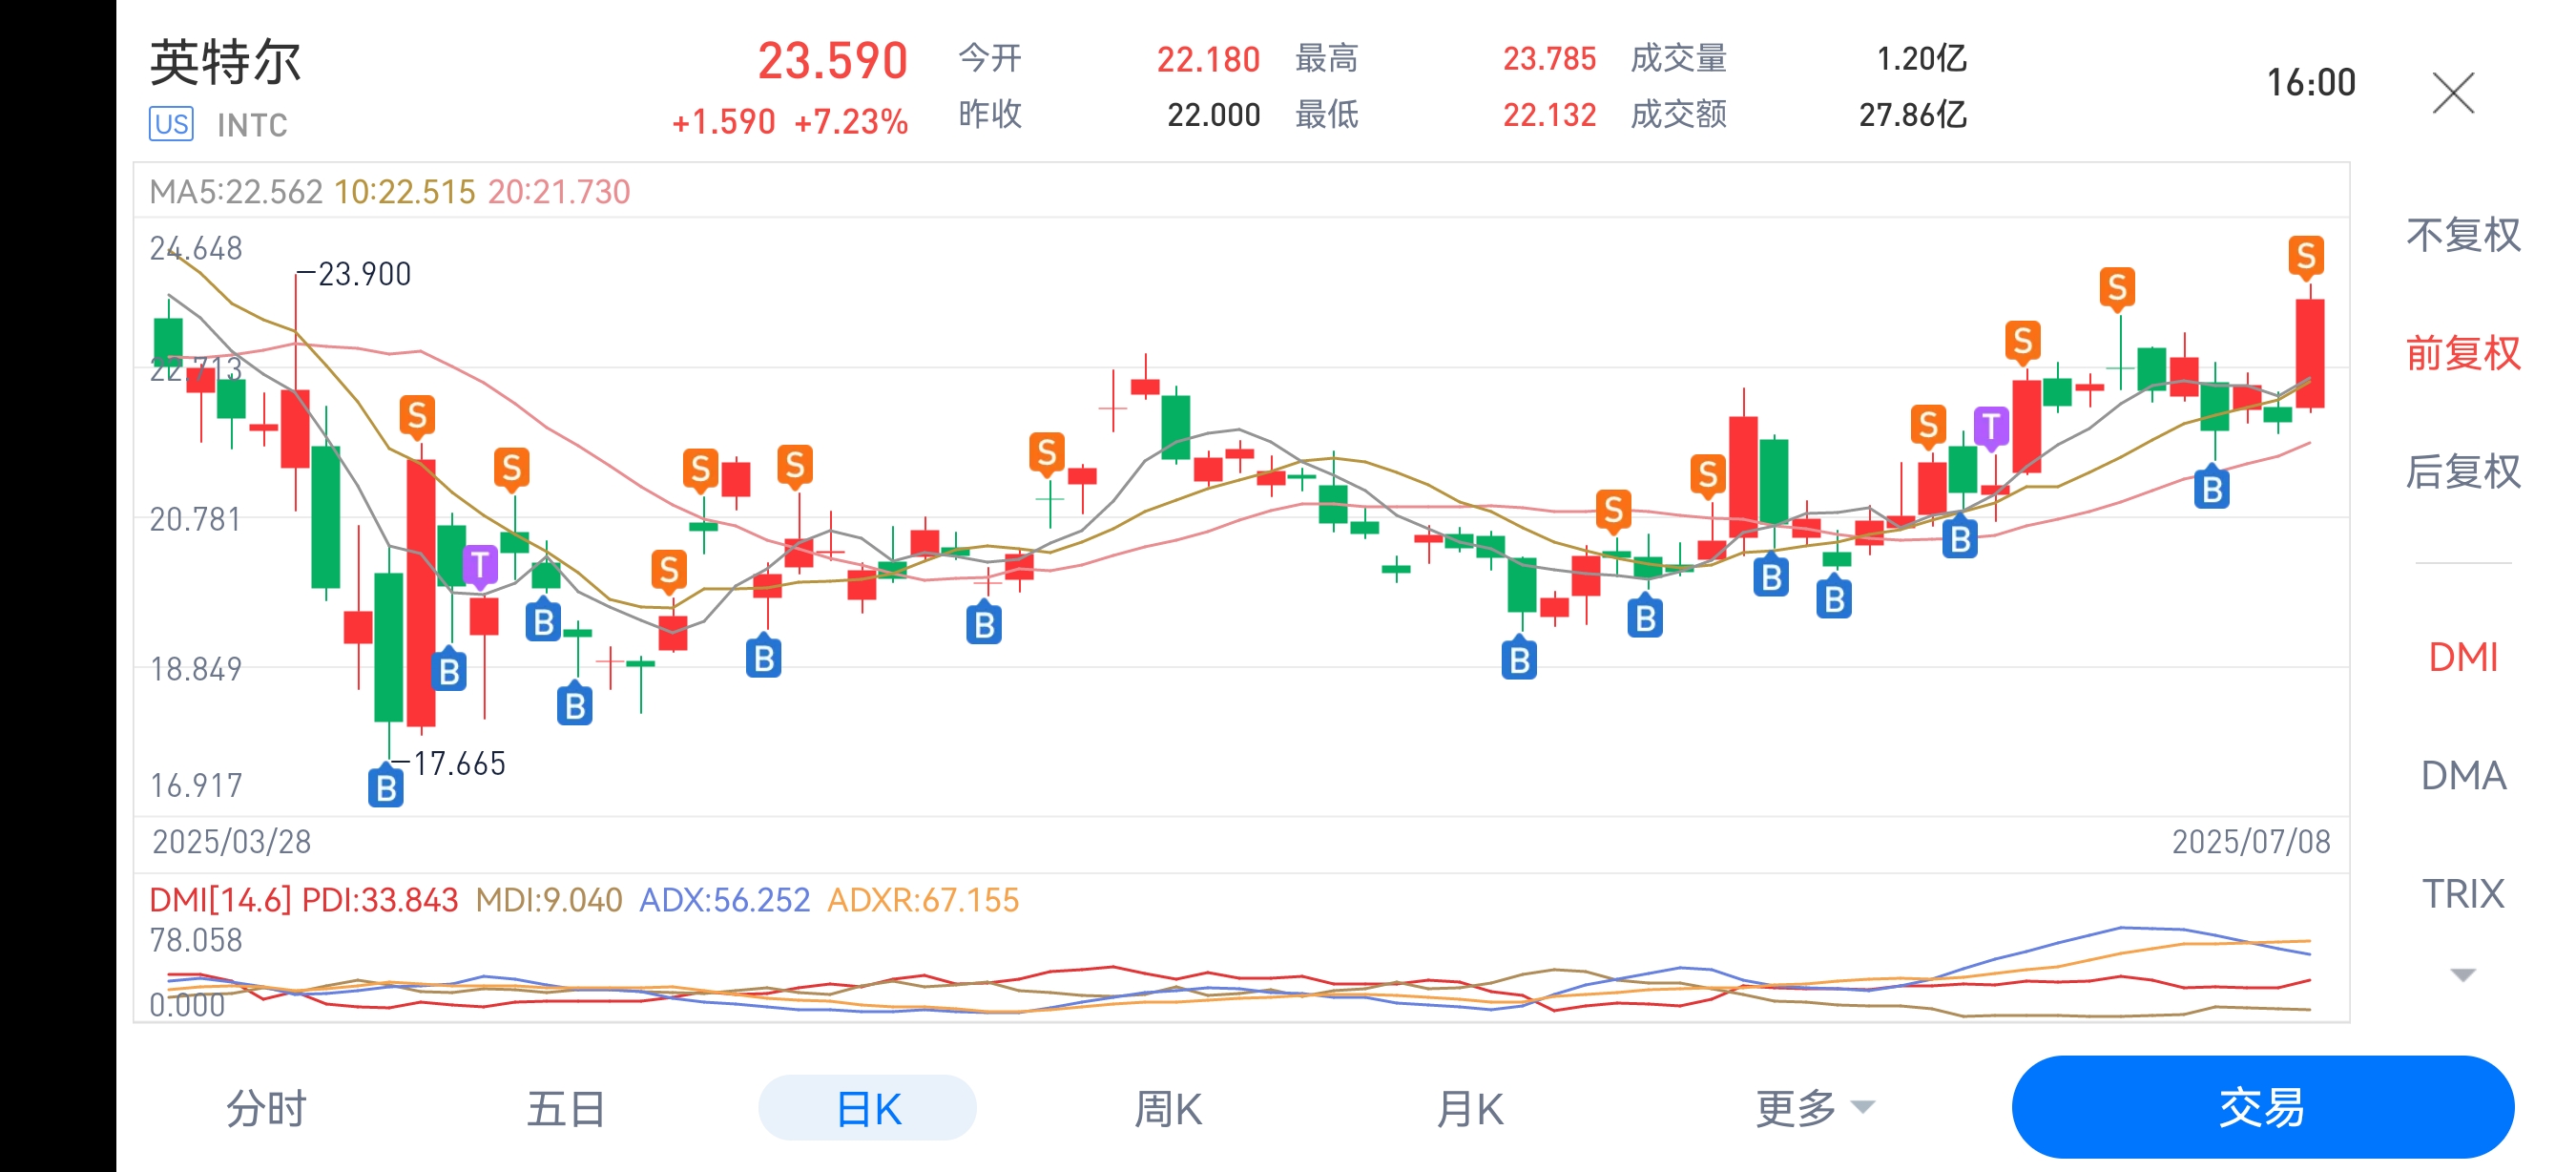Select 后复权 backward adjustment option
The width and height of the screenshot is (2576, 1172).
click(x=2462, y=472)
